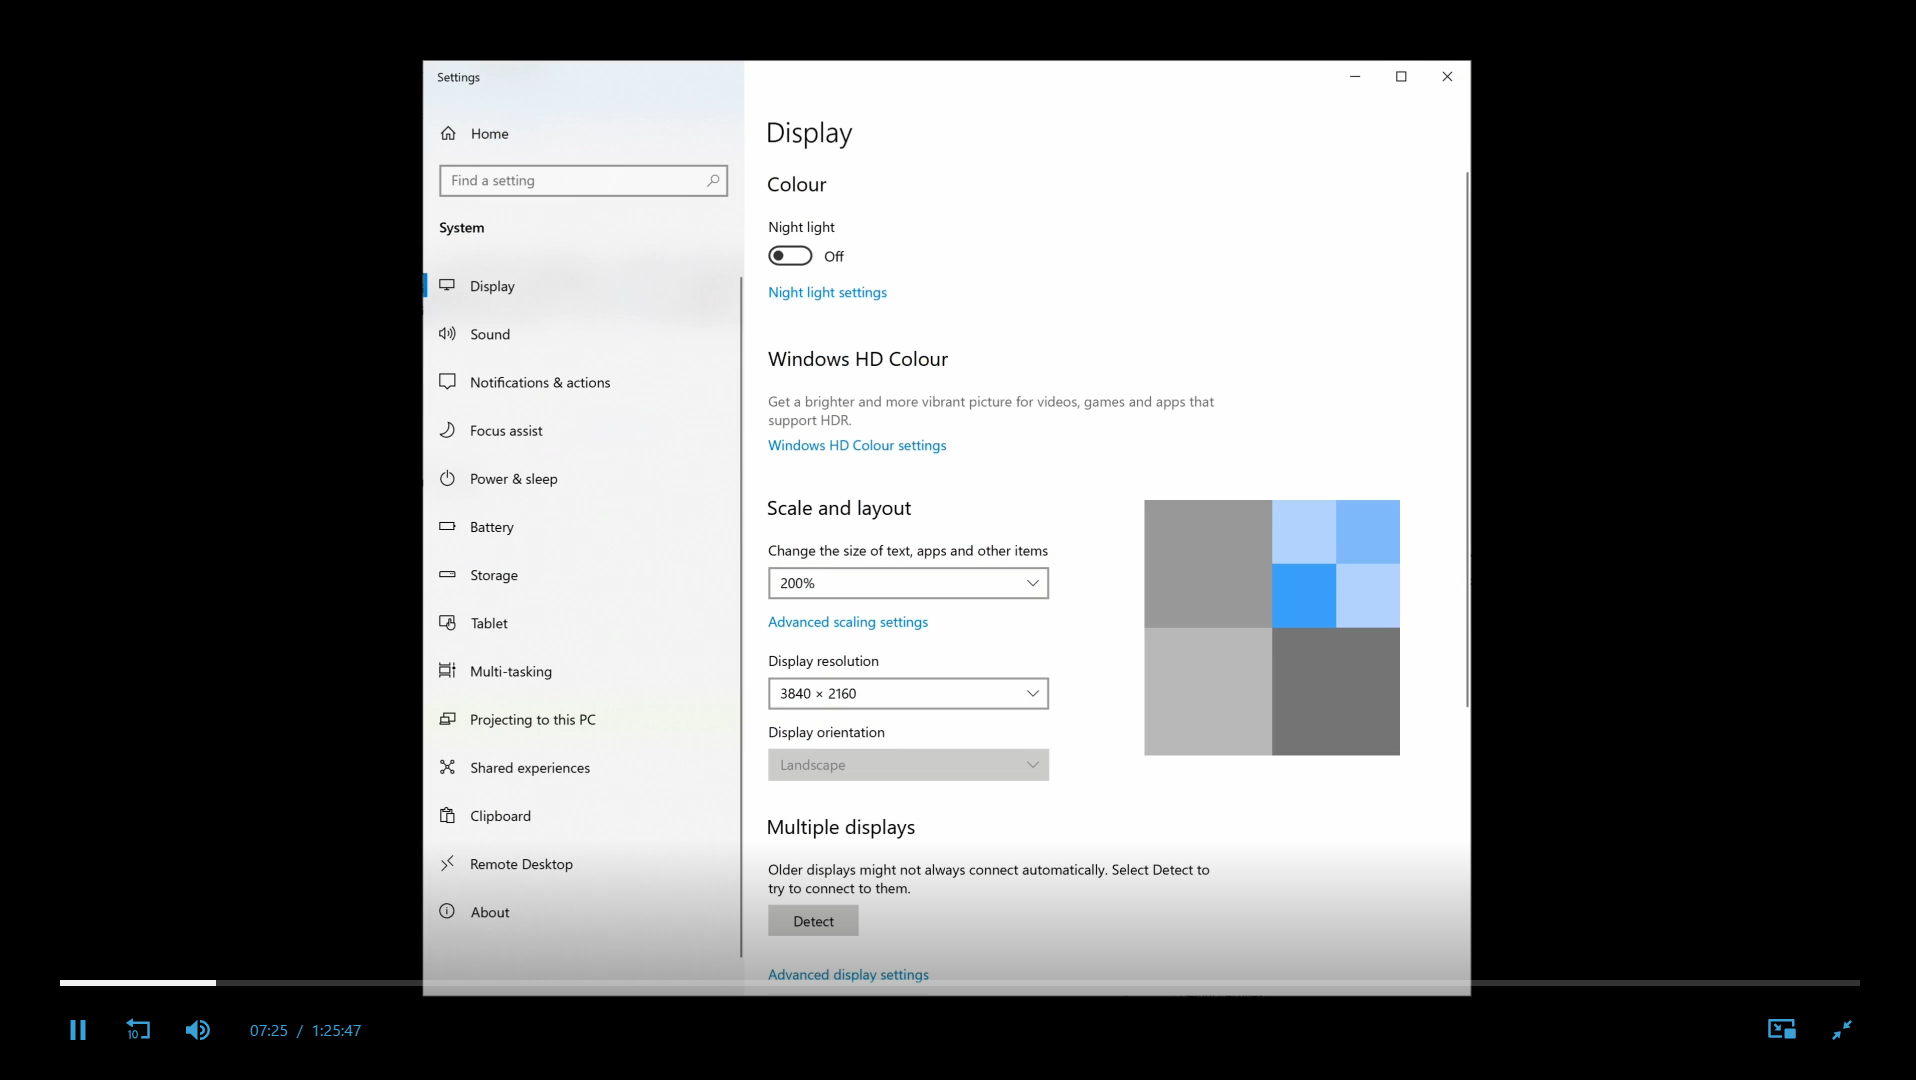Click the Settings page vertical scrollbar

point(1467,440)
